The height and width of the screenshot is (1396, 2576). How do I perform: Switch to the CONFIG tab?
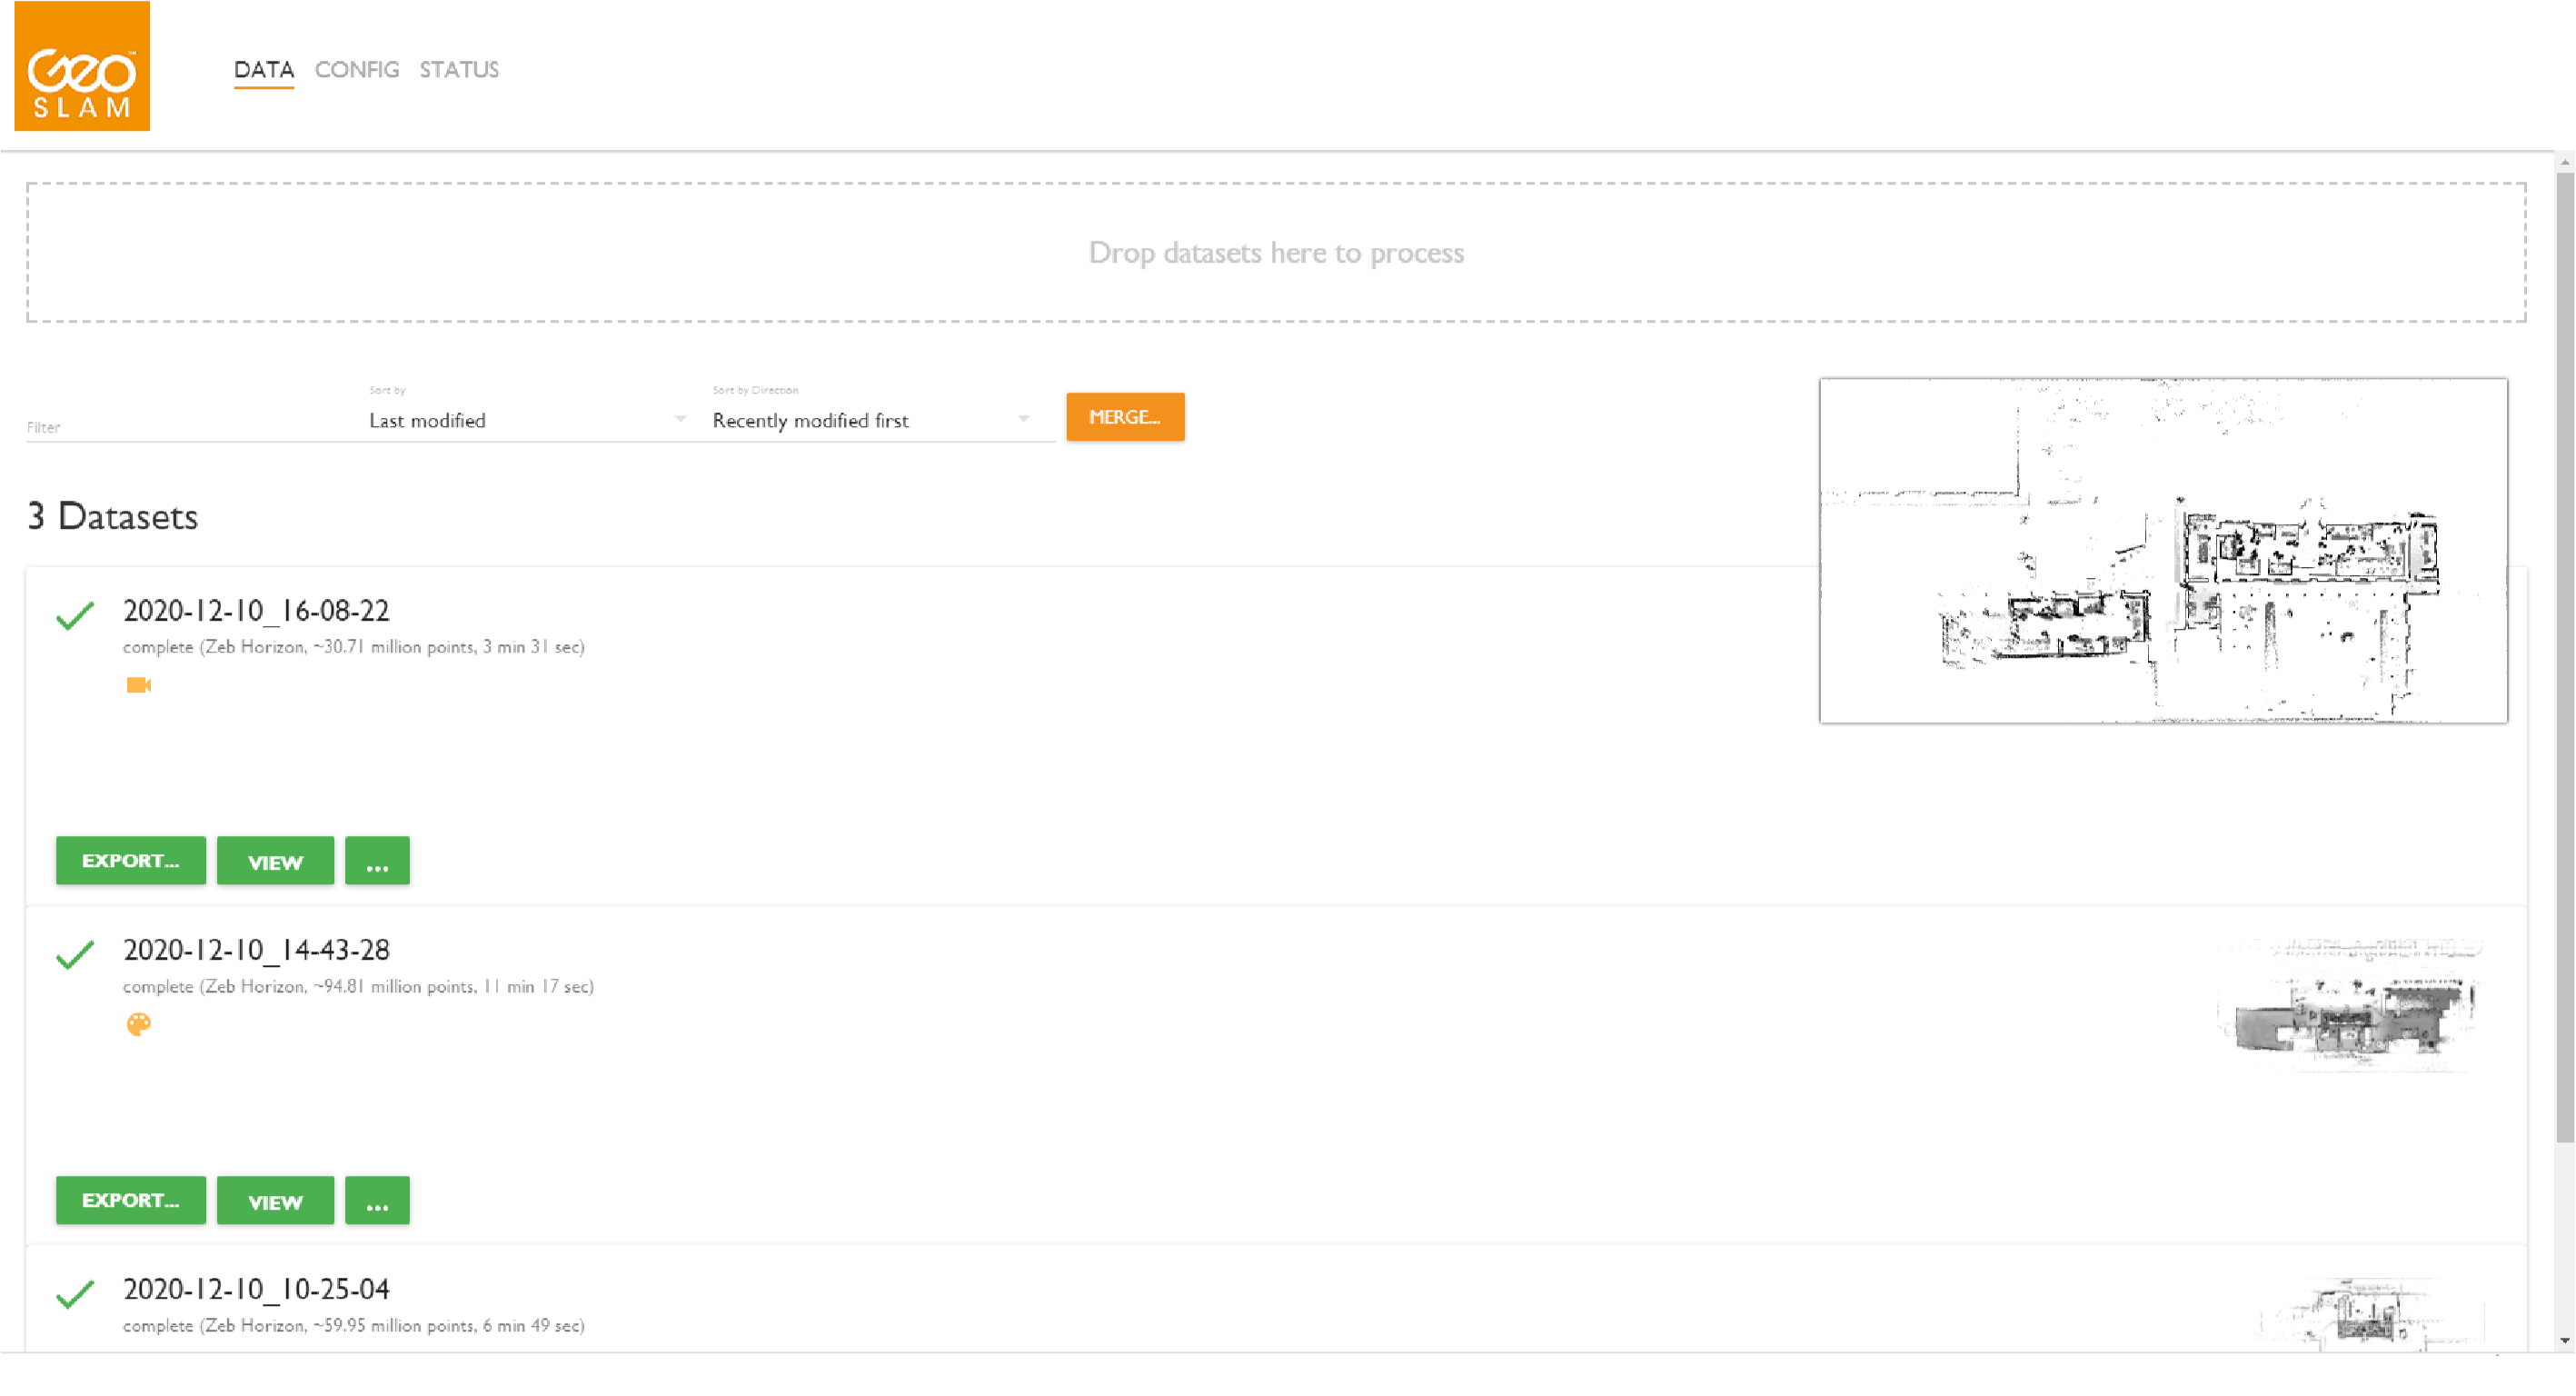(357, 70)
